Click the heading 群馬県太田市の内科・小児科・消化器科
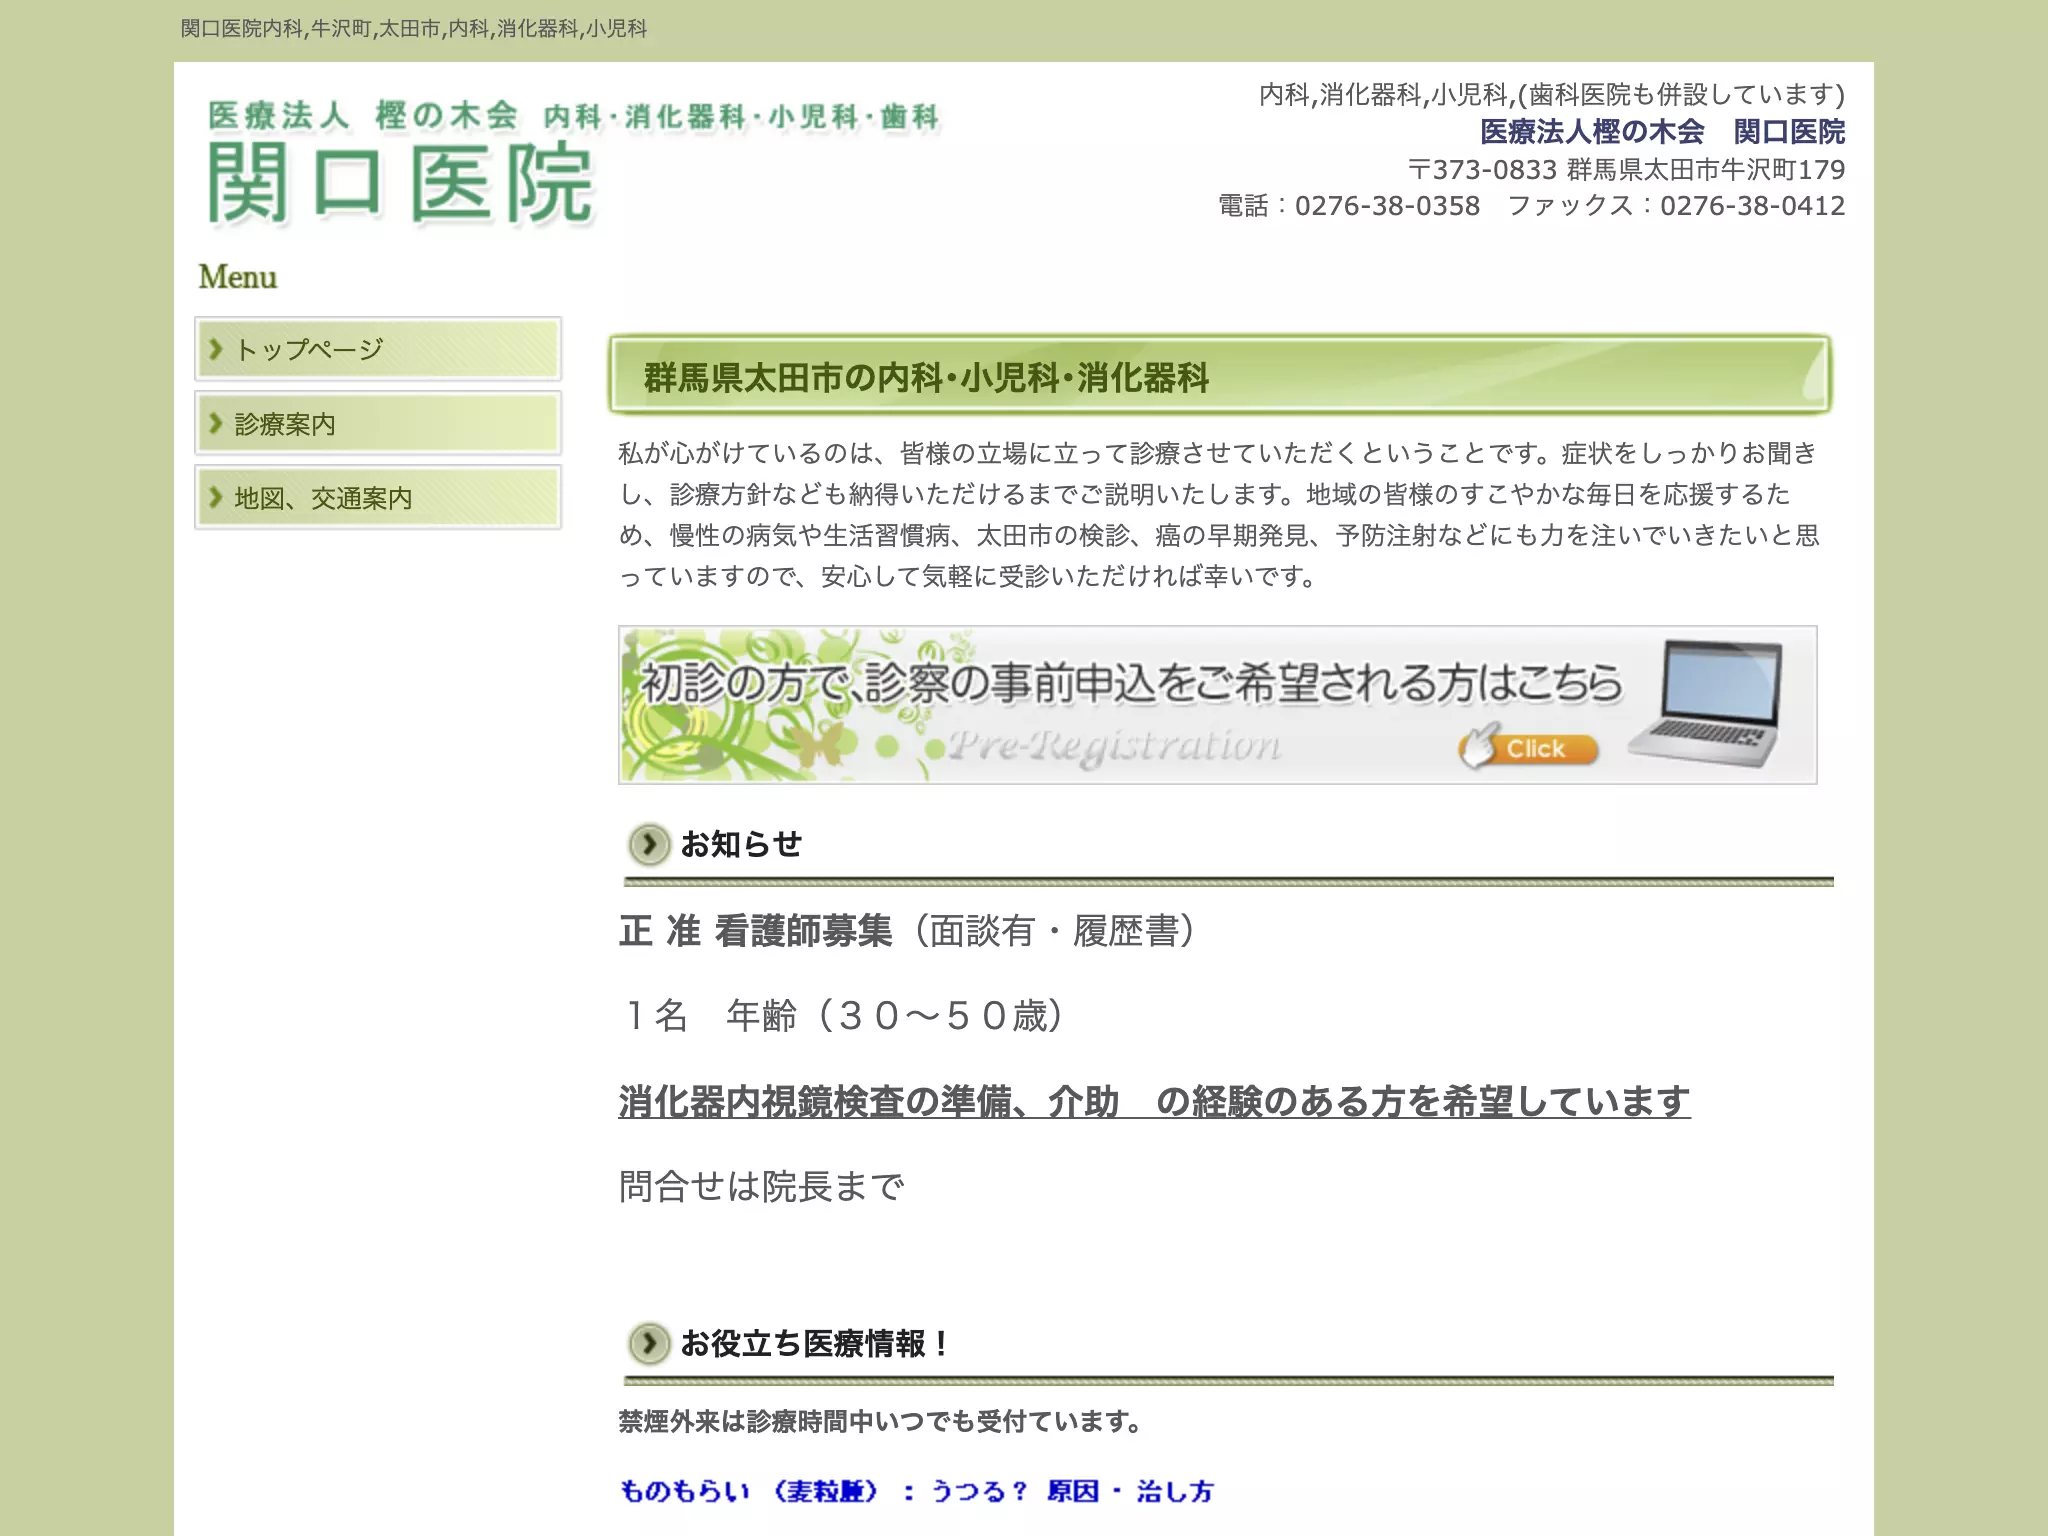This screenshot has width=2048, height=1536. click(926, 377)
